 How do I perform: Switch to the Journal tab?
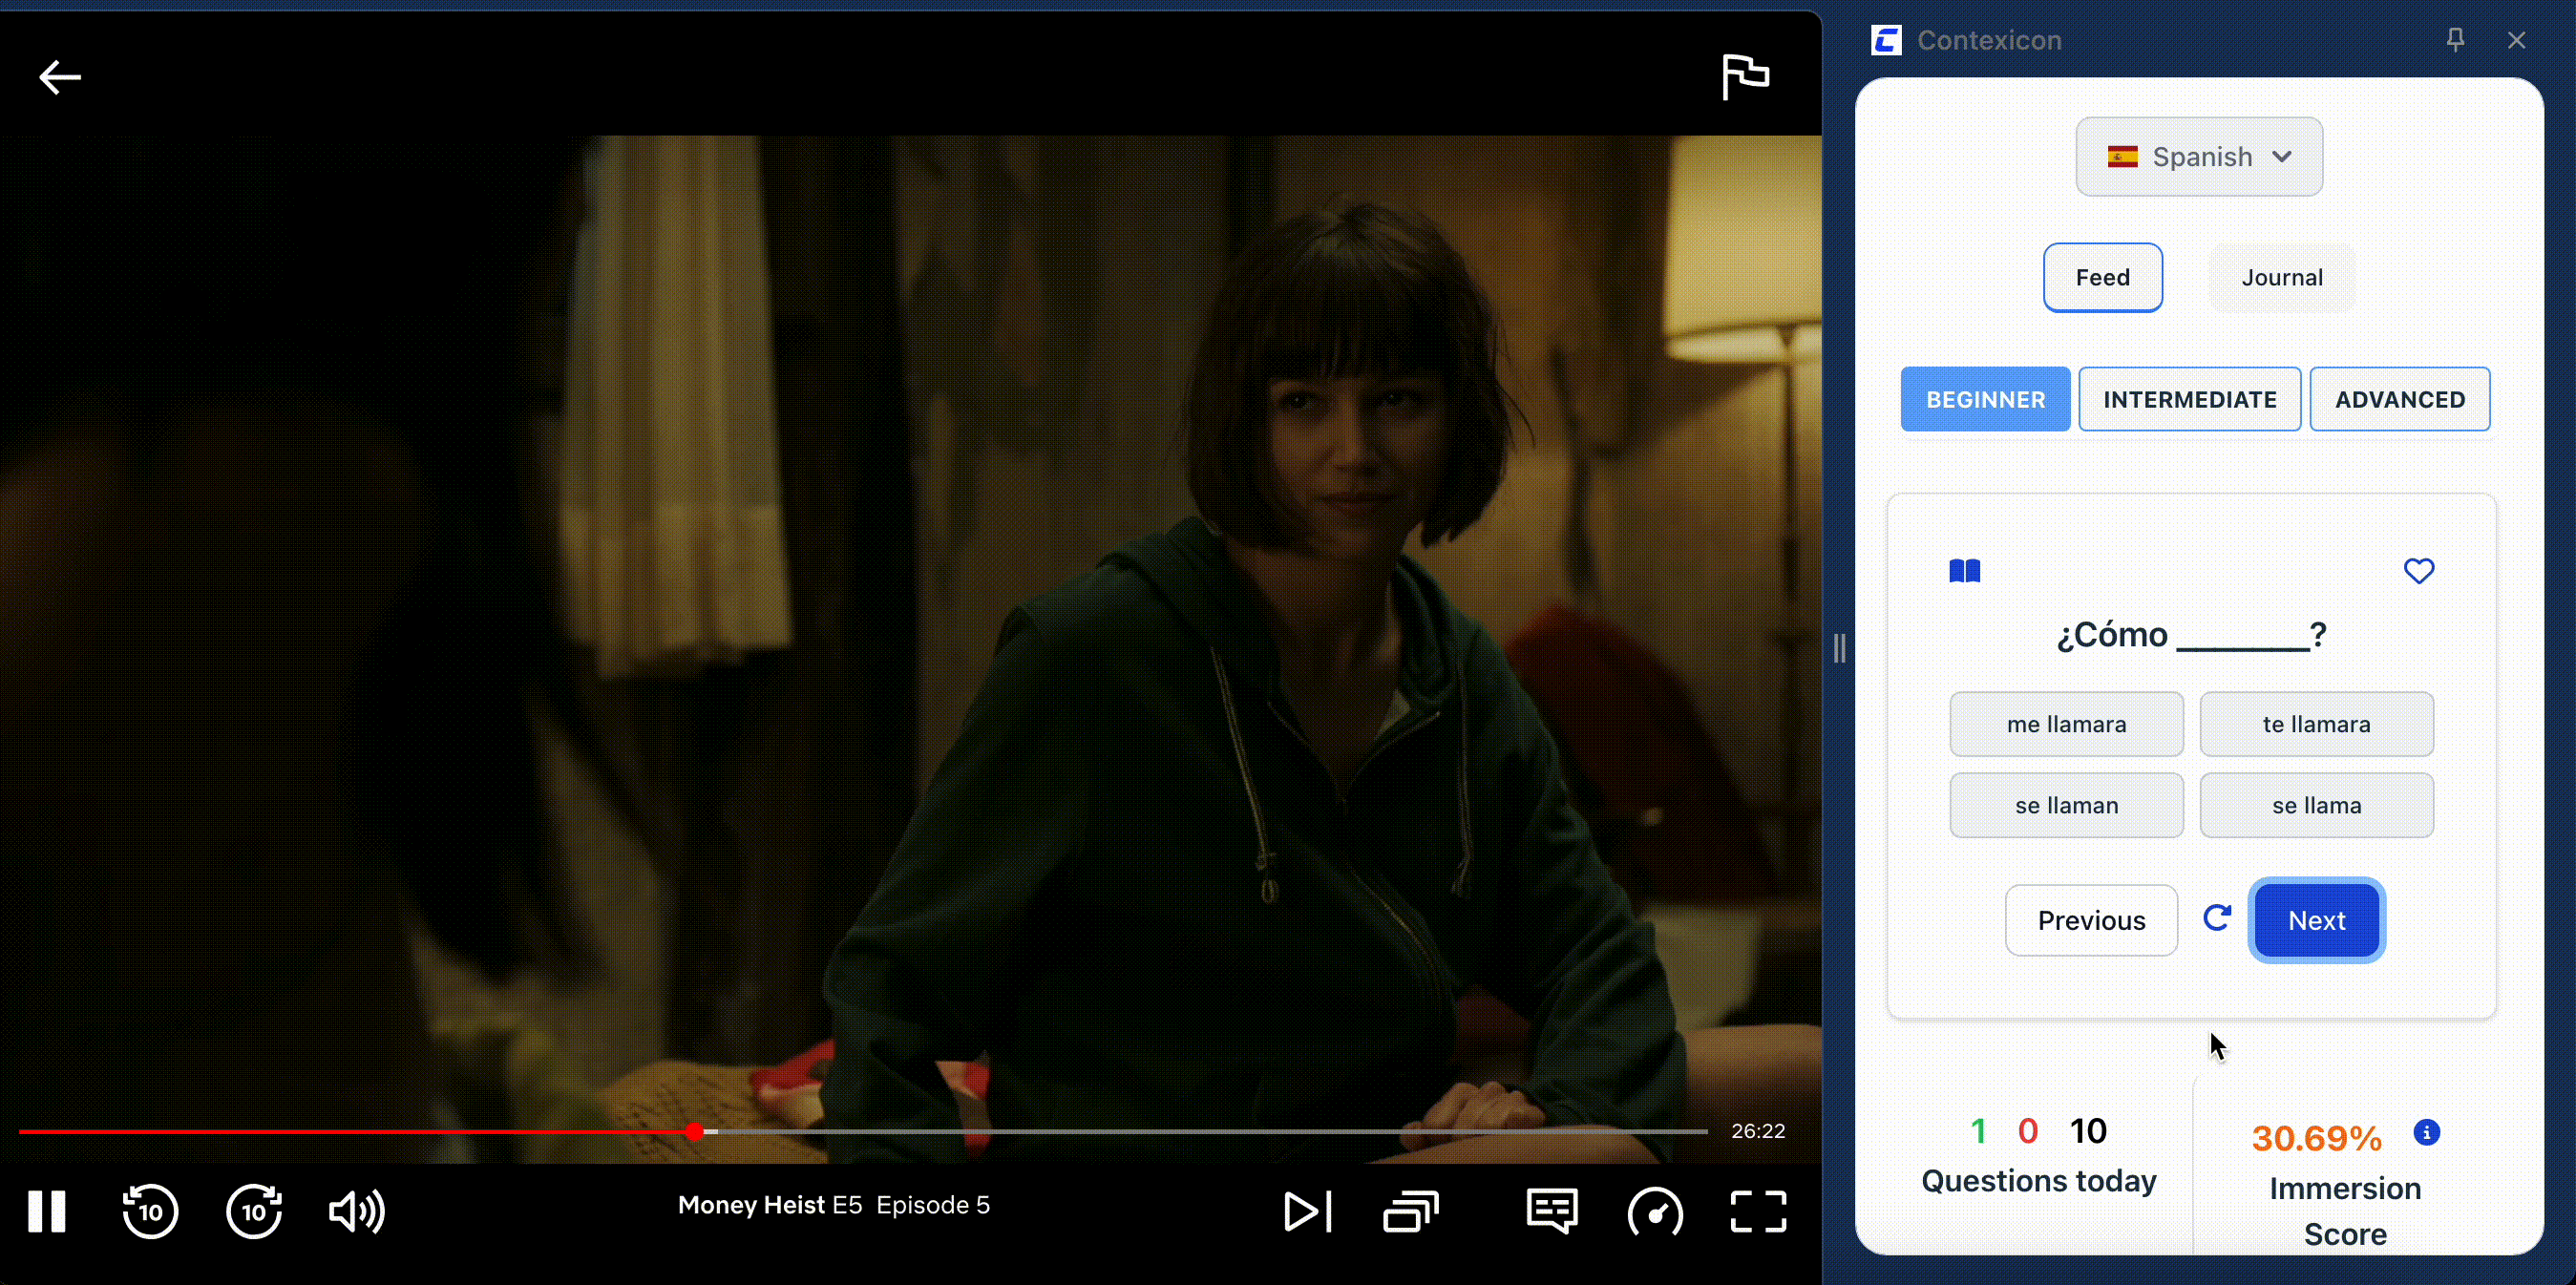2282,277
